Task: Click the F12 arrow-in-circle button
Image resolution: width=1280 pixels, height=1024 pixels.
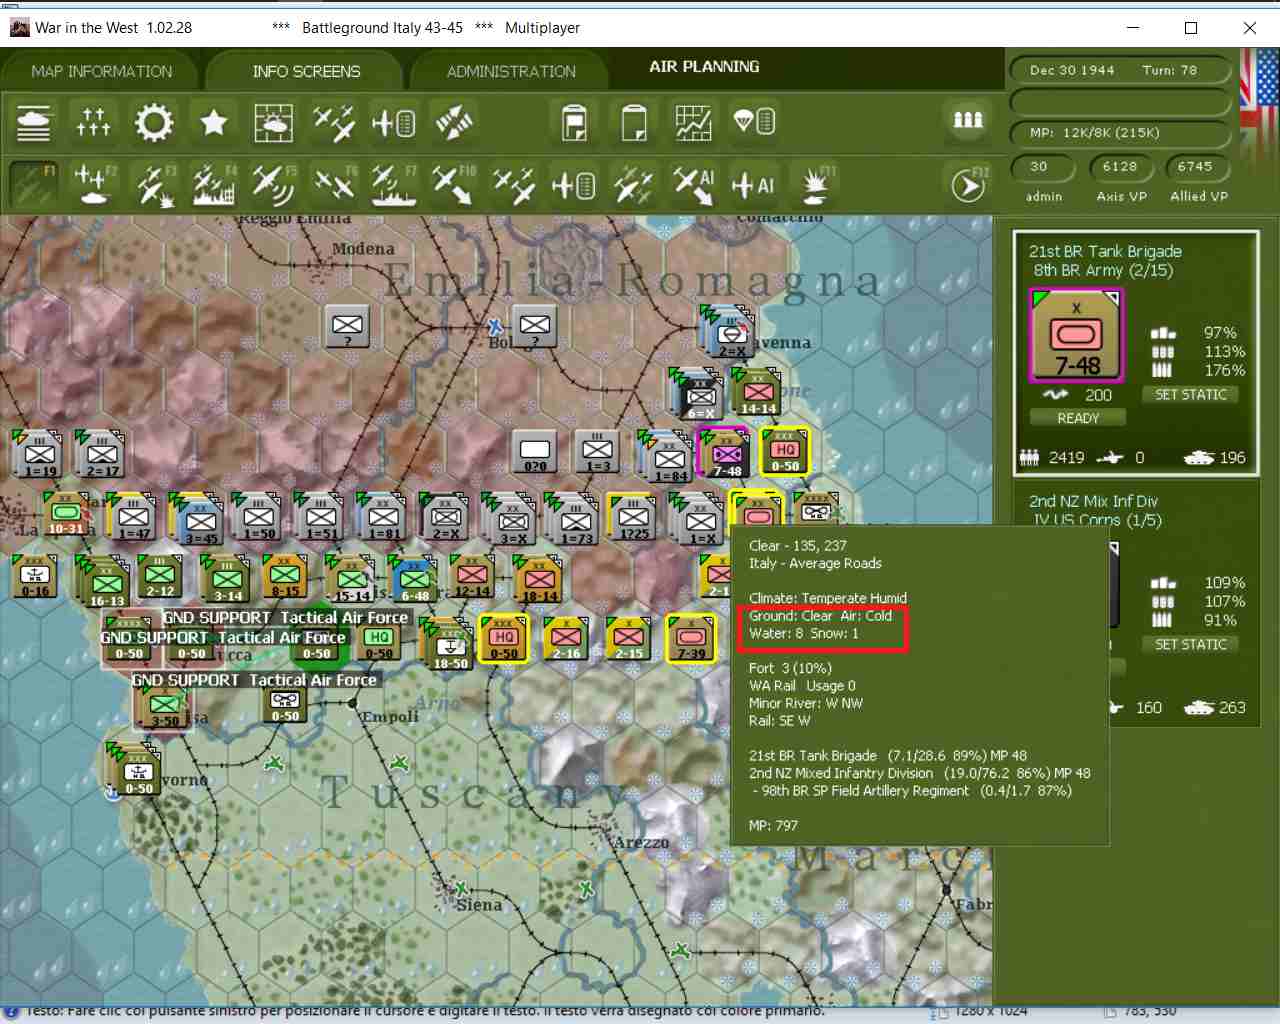Action: pos(968,184)
